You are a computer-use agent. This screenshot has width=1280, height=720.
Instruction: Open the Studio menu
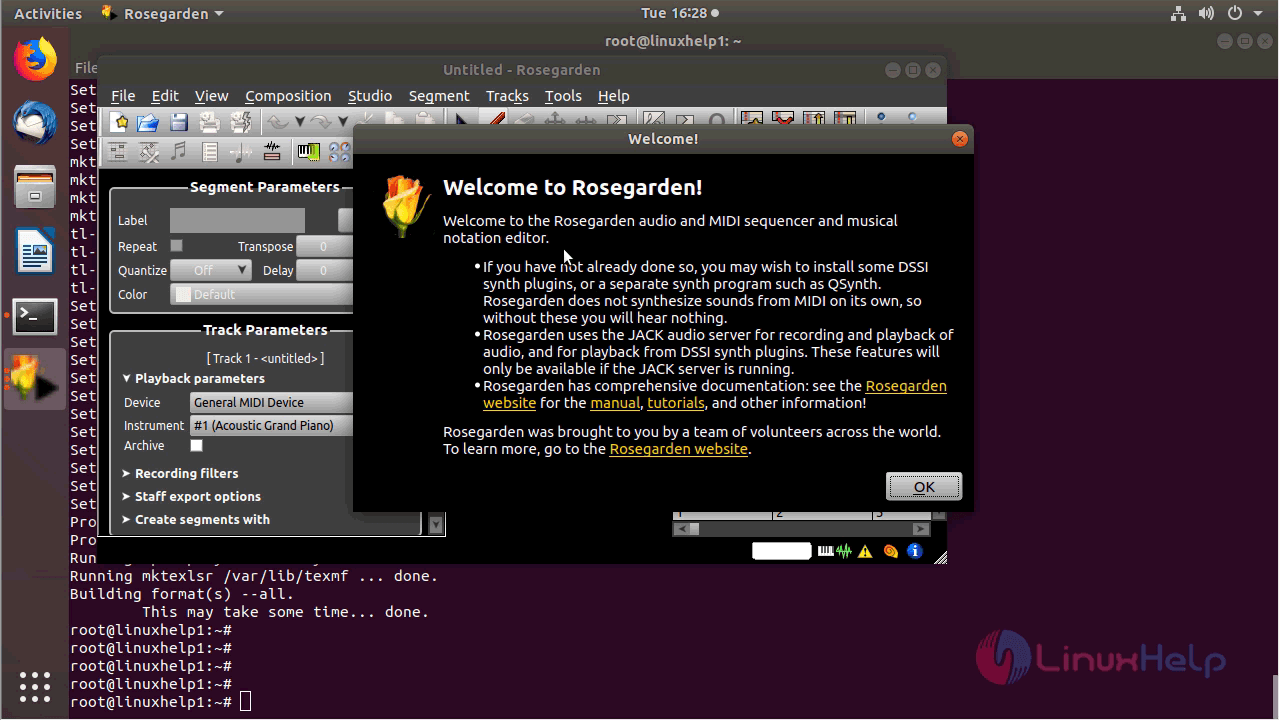tap(370, 96)
